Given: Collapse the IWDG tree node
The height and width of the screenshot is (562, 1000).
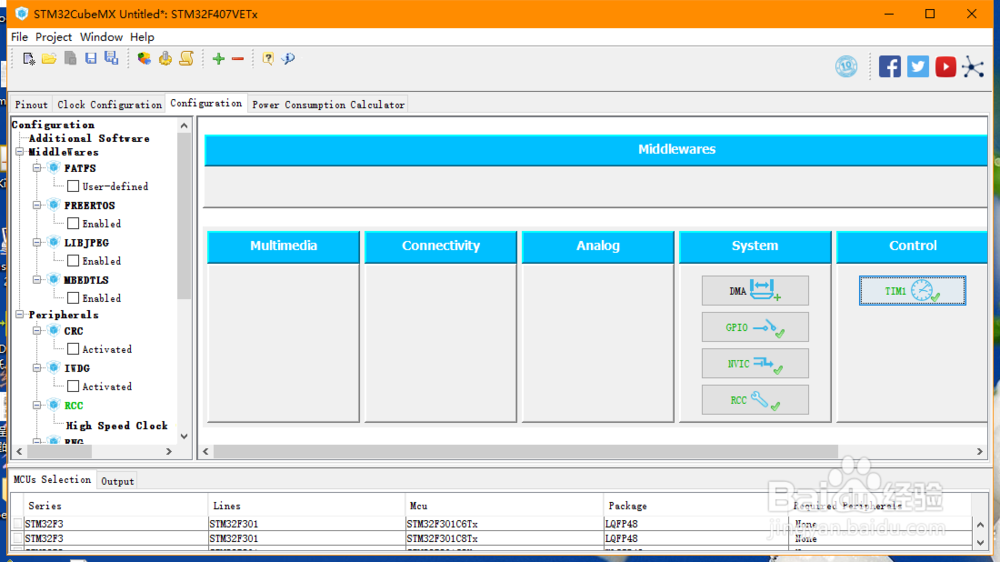Looking at the screenshot, I should [x=37, y=368].
